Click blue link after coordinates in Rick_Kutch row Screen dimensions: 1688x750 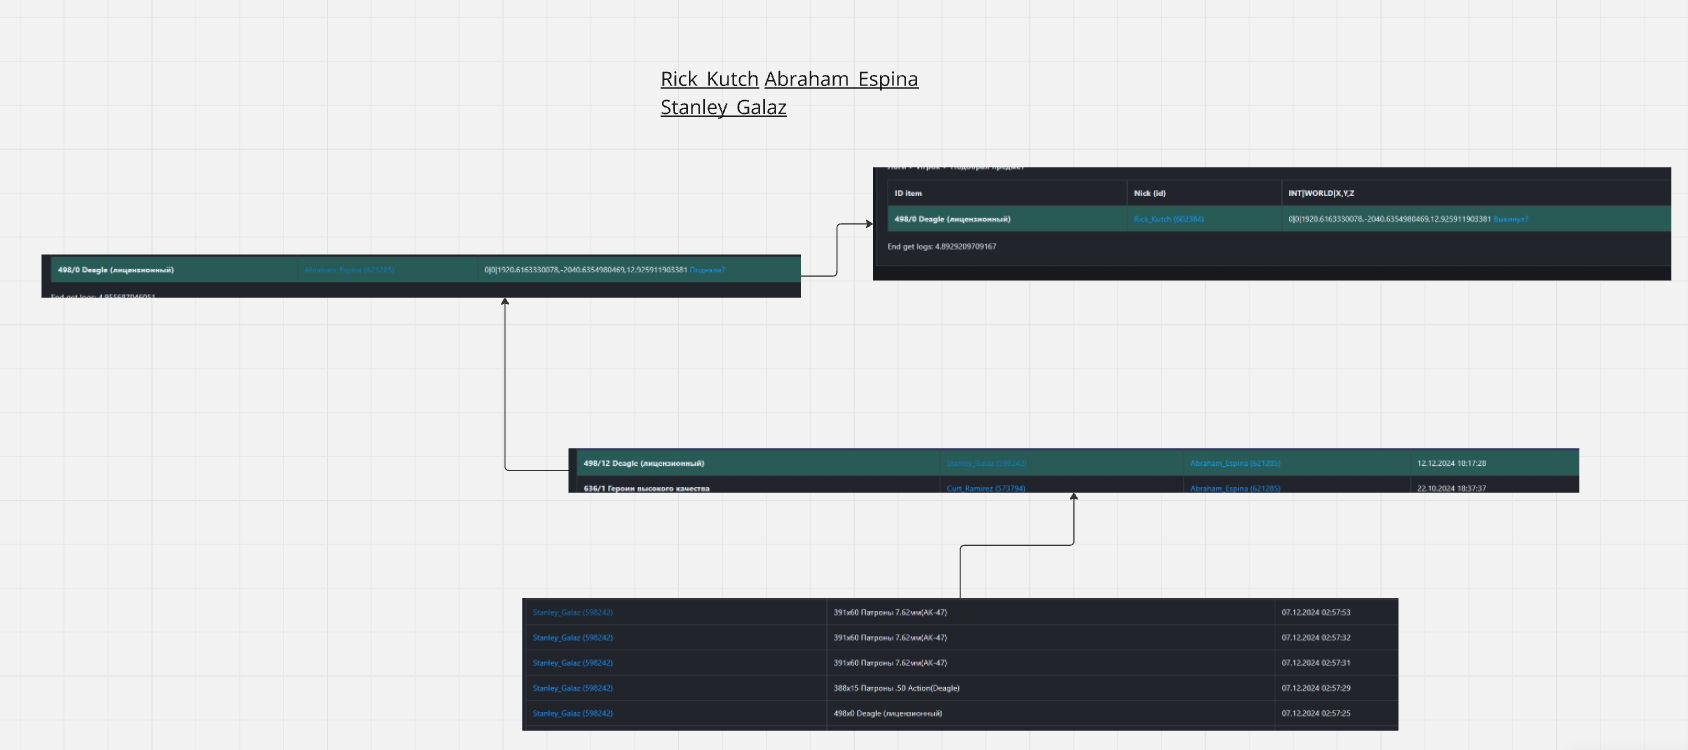pos(1510,219)
